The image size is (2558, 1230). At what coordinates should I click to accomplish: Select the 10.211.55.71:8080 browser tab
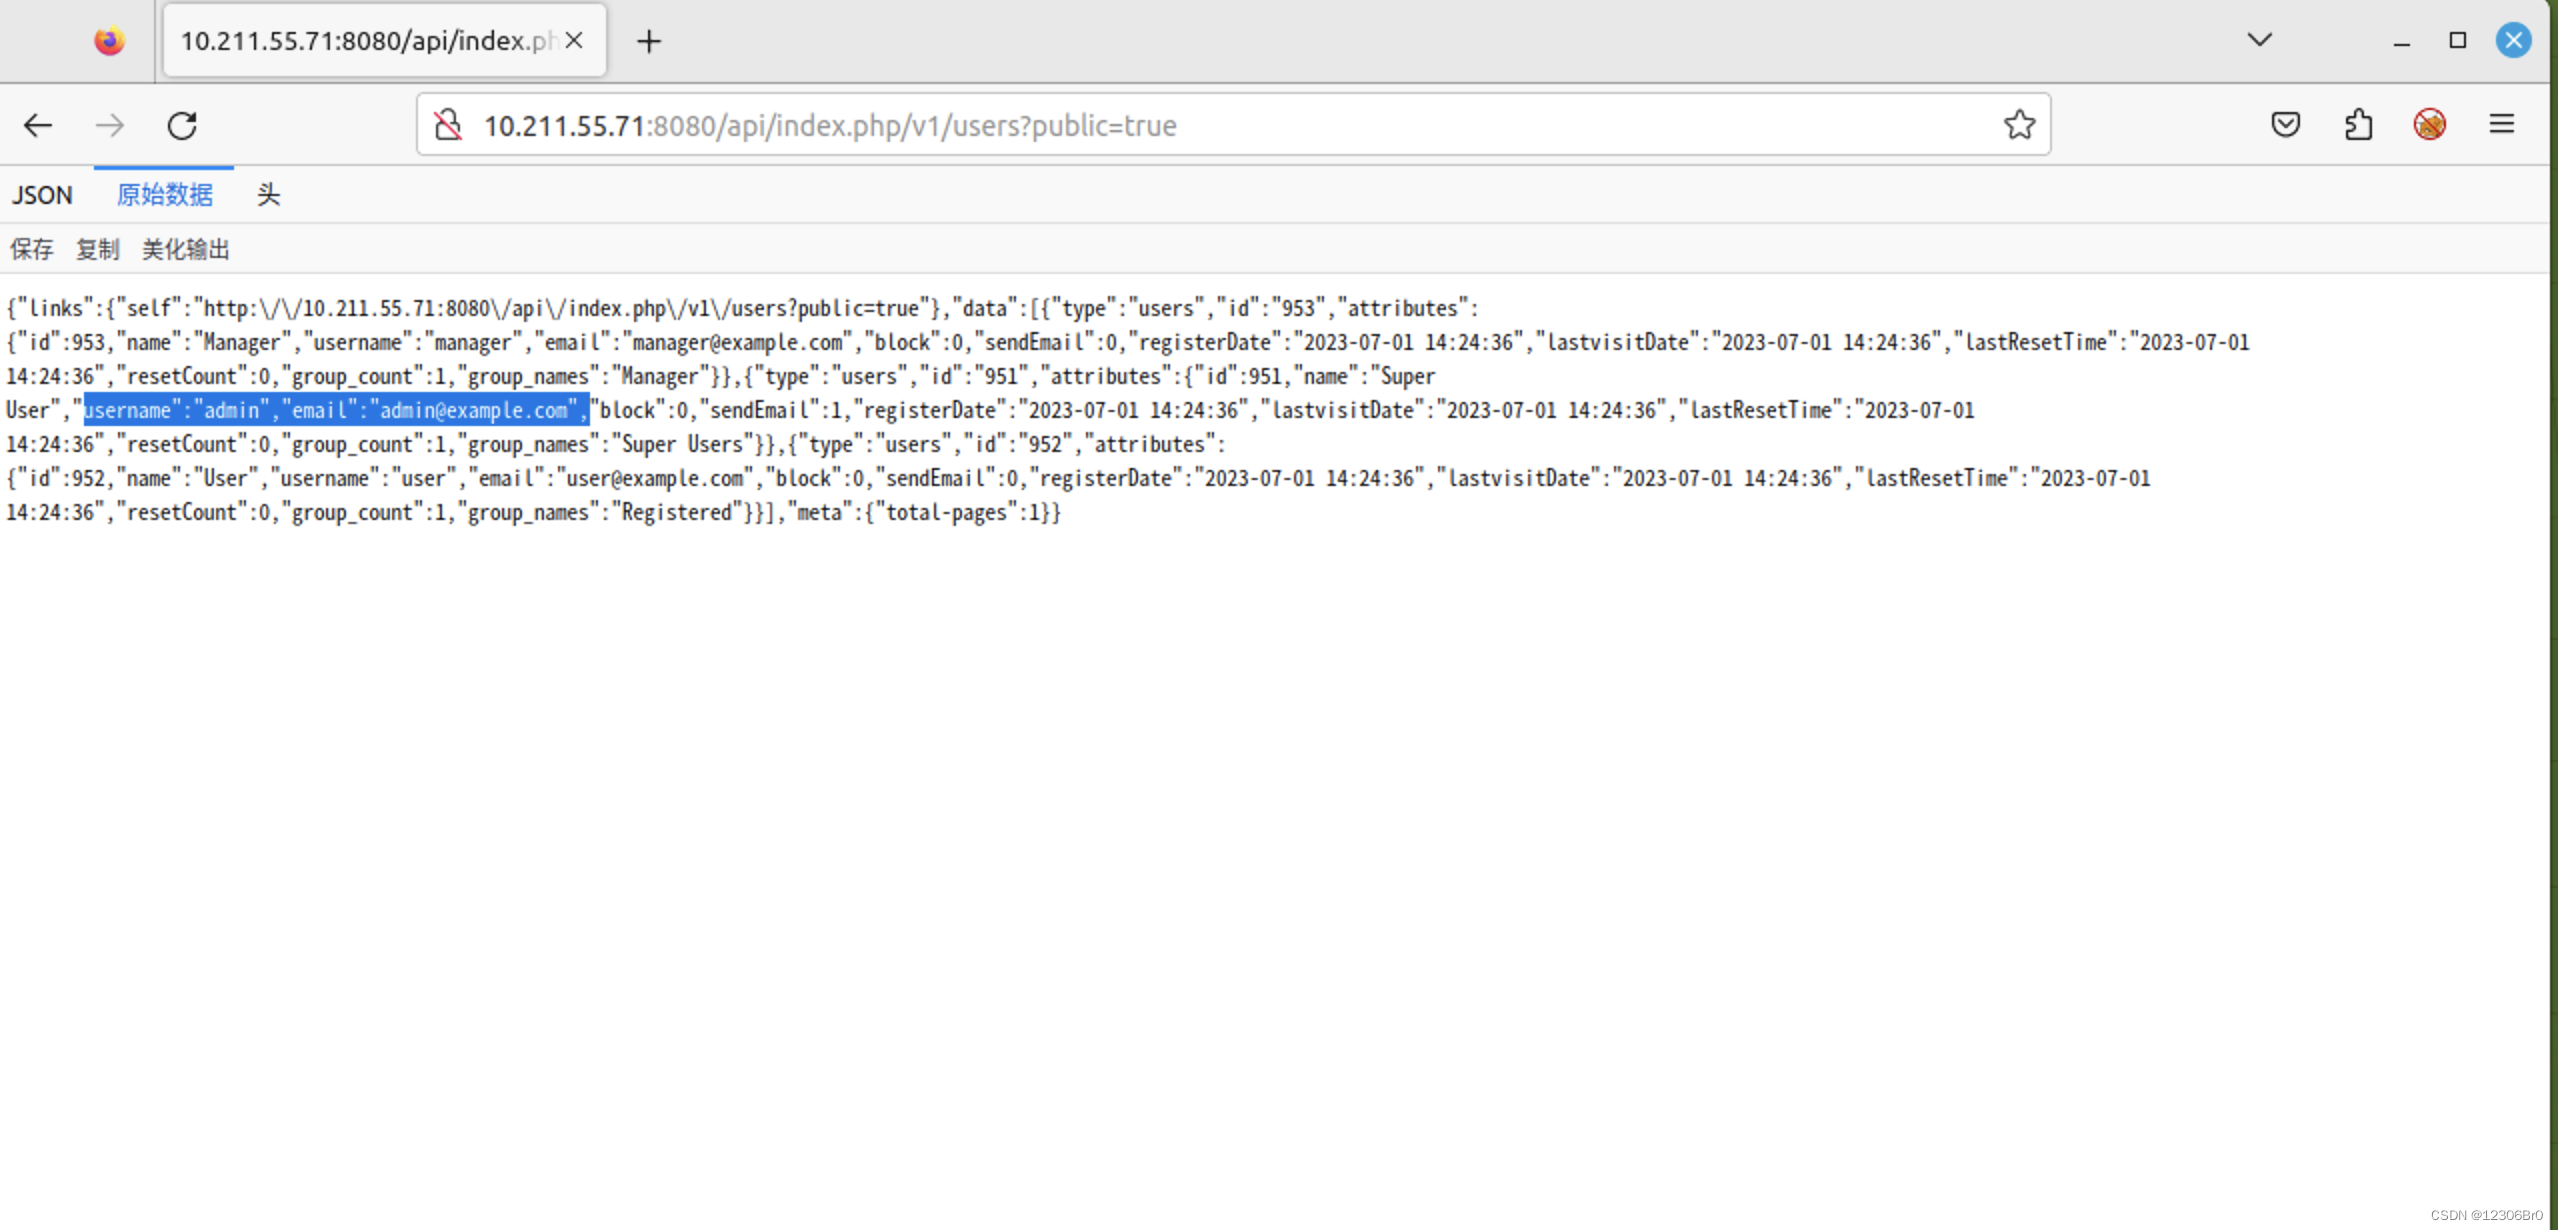click(385, 41)
